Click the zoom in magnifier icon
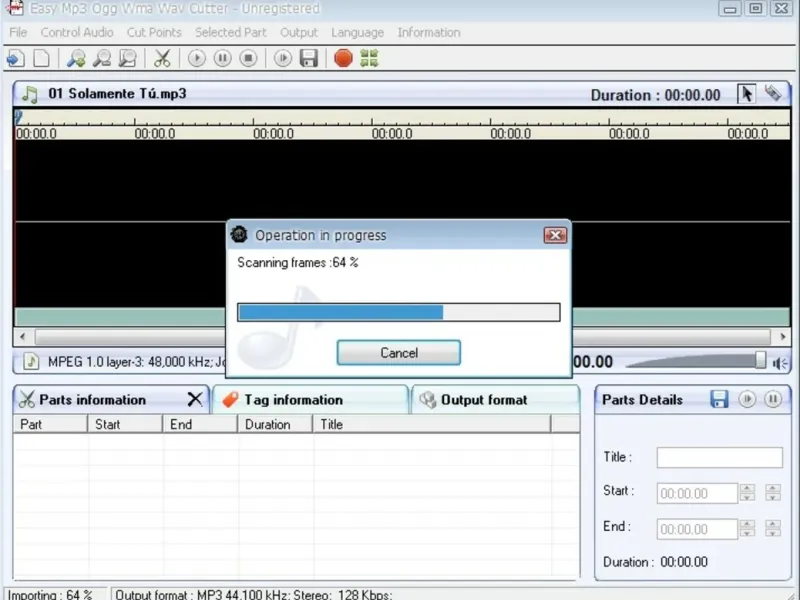The height and width of the screenshot is (600, 800). point(76,58)
